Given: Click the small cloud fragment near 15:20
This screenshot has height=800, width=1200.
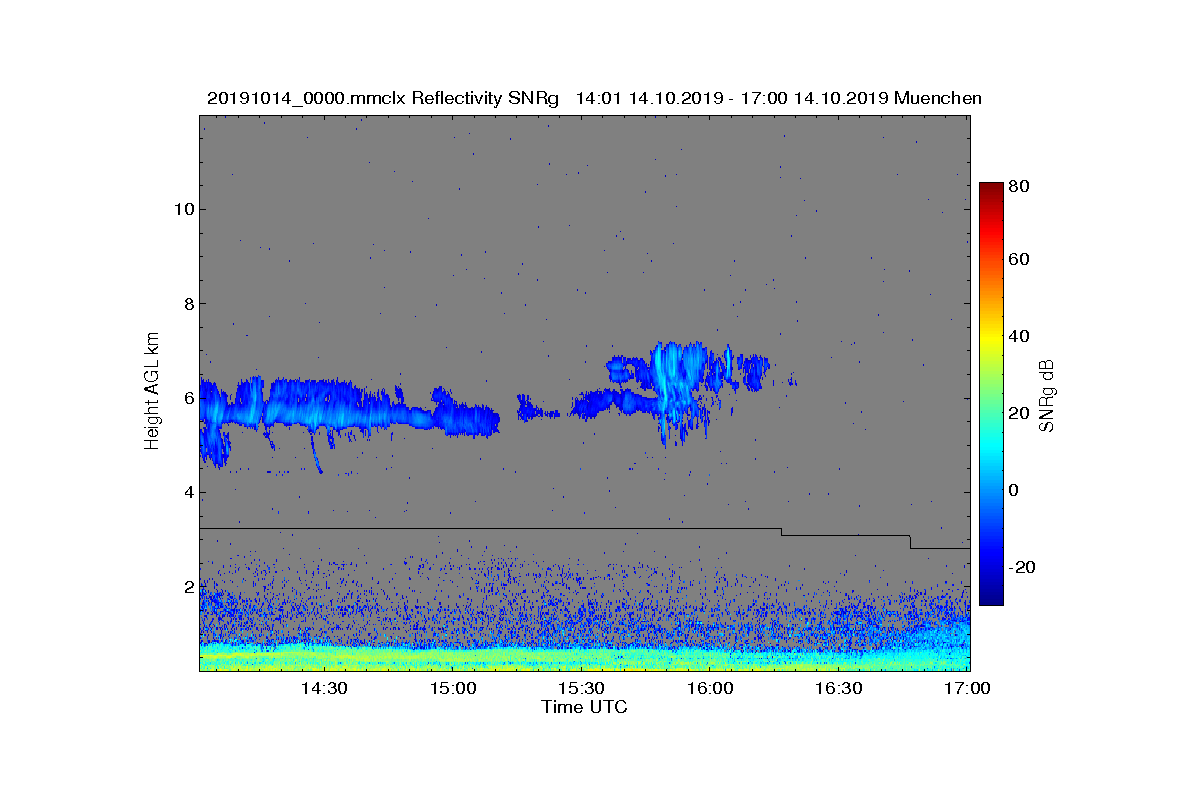Looking at the screenshot, I should click(x=536, y=408).
